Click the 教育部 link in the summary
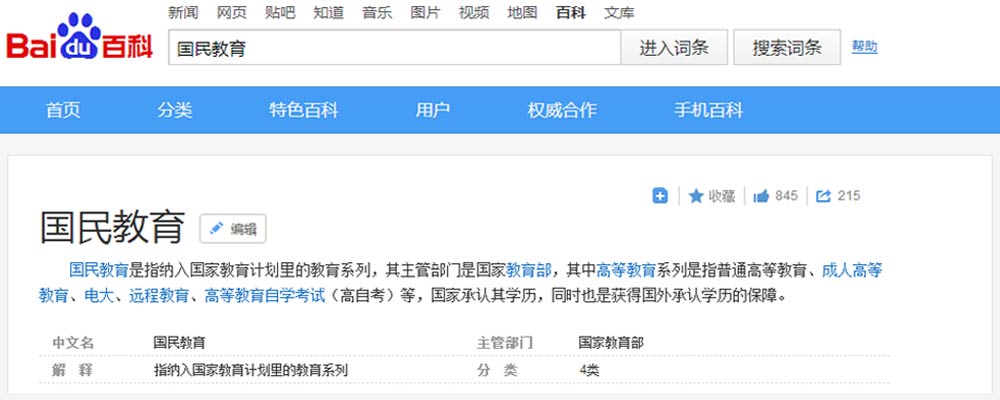 pyautogui.click(x=529, y=270)
